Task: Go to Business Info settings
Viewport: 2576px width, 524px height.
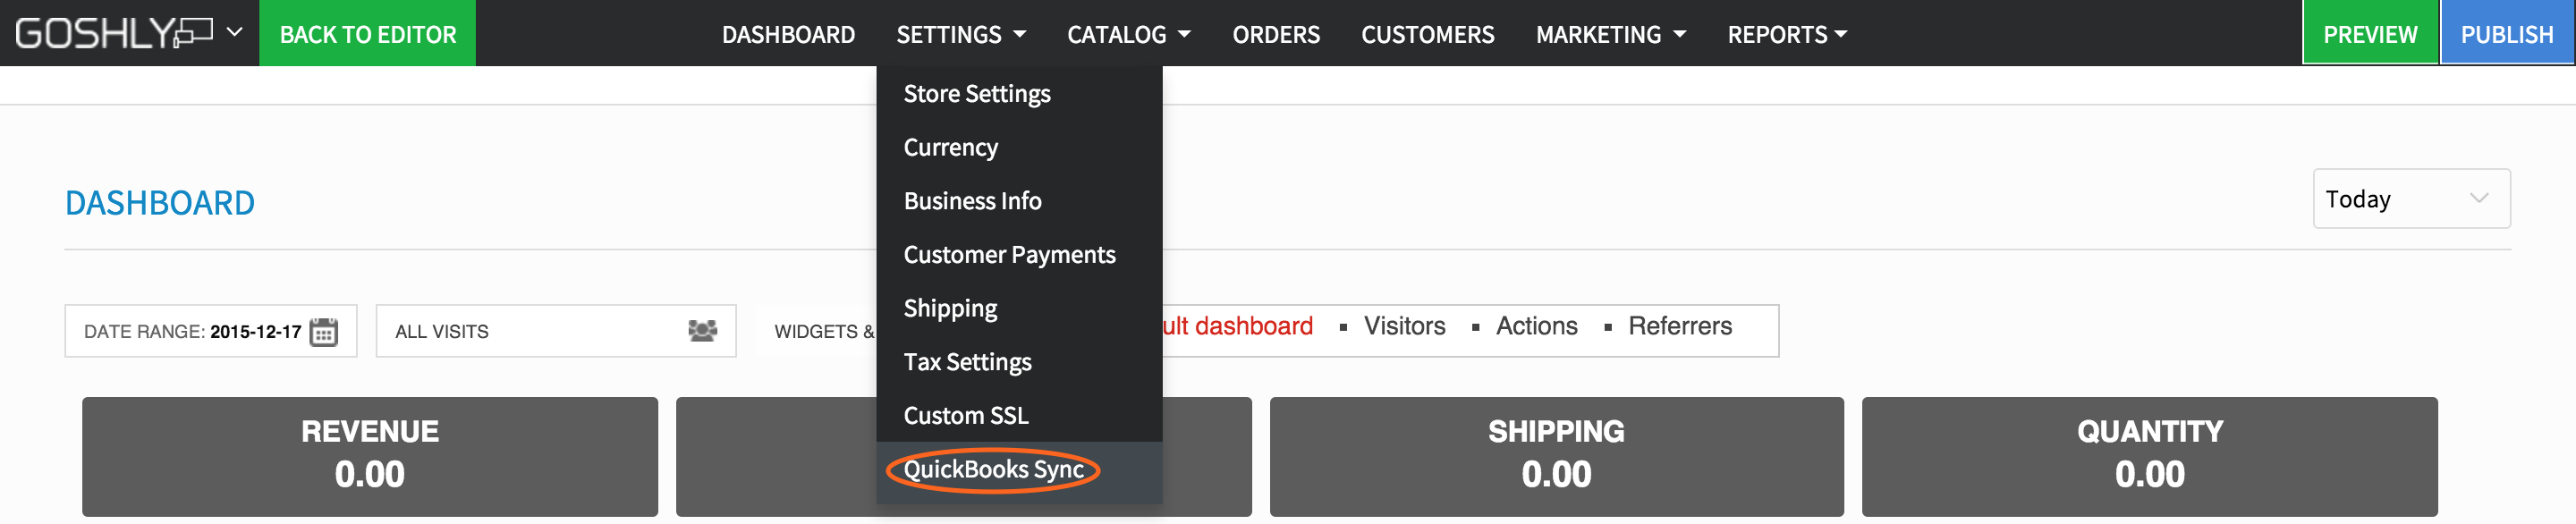Action: [x=971, y=200]
